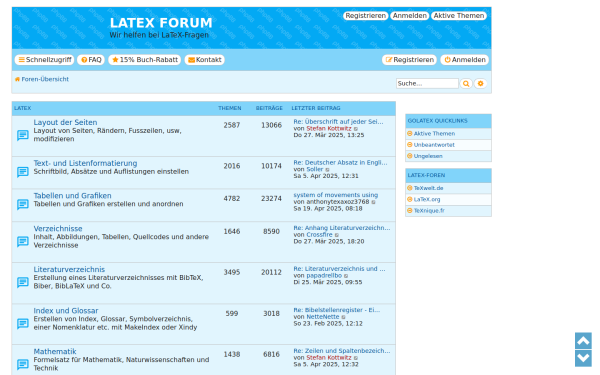View Stefan Kottwitz profile in Mathematik row

coord(329,358)
